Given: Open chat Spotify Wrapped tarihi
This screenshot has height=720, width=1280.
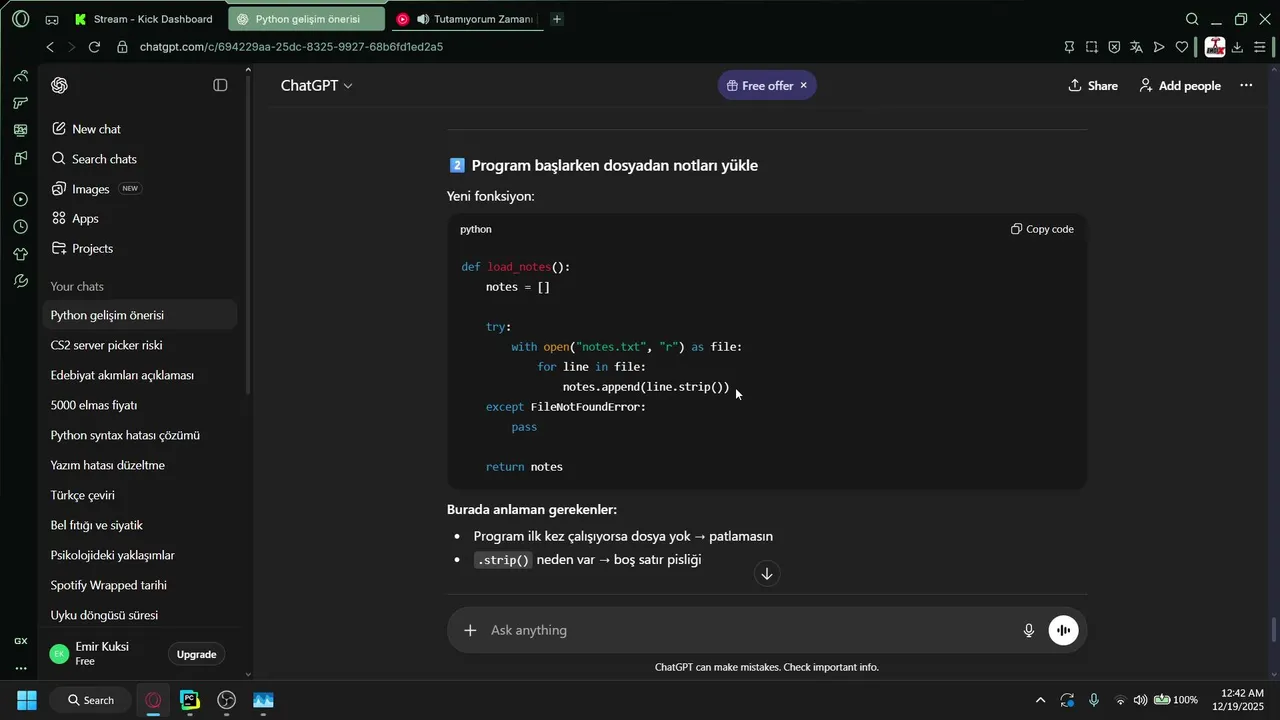Looking at the screenshot, I should pos(141,585).
